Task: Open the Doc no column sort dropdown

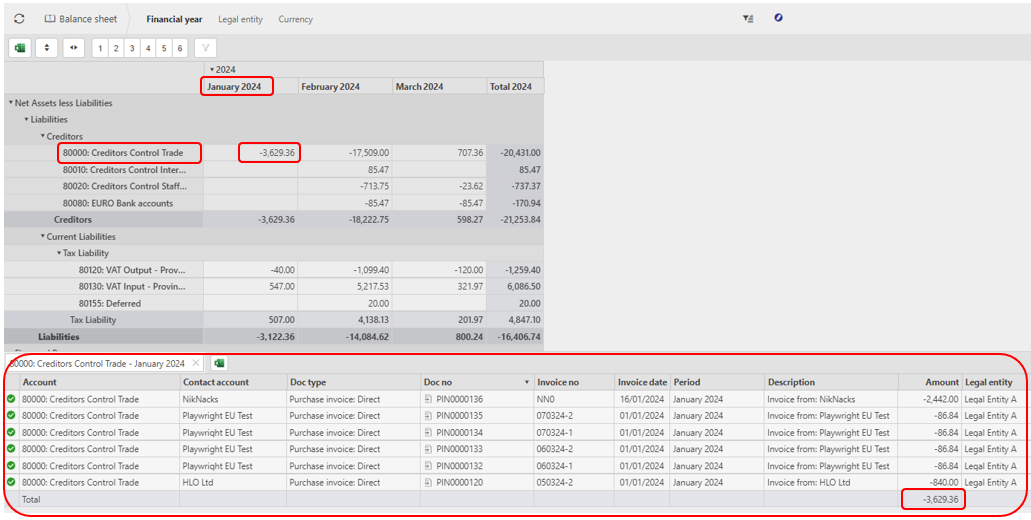Action: tap(527, 382)
